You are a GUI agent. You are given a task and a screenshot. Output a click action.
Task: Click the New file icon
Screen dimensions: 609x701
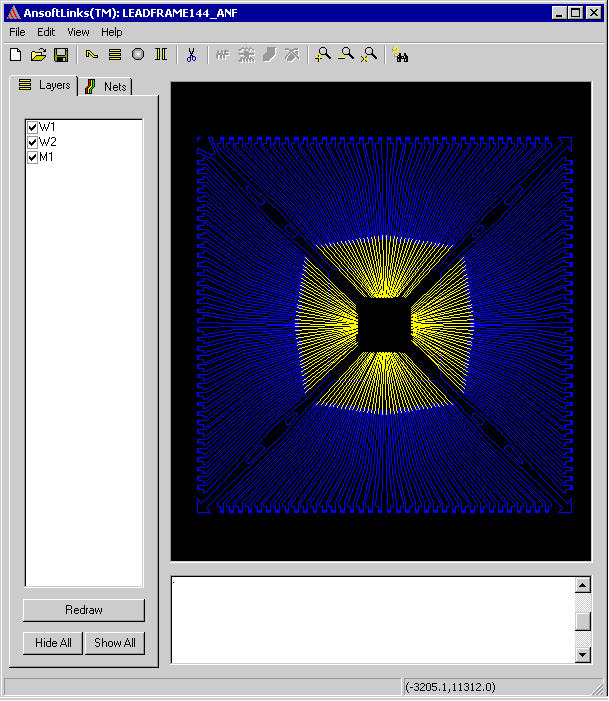16,55
